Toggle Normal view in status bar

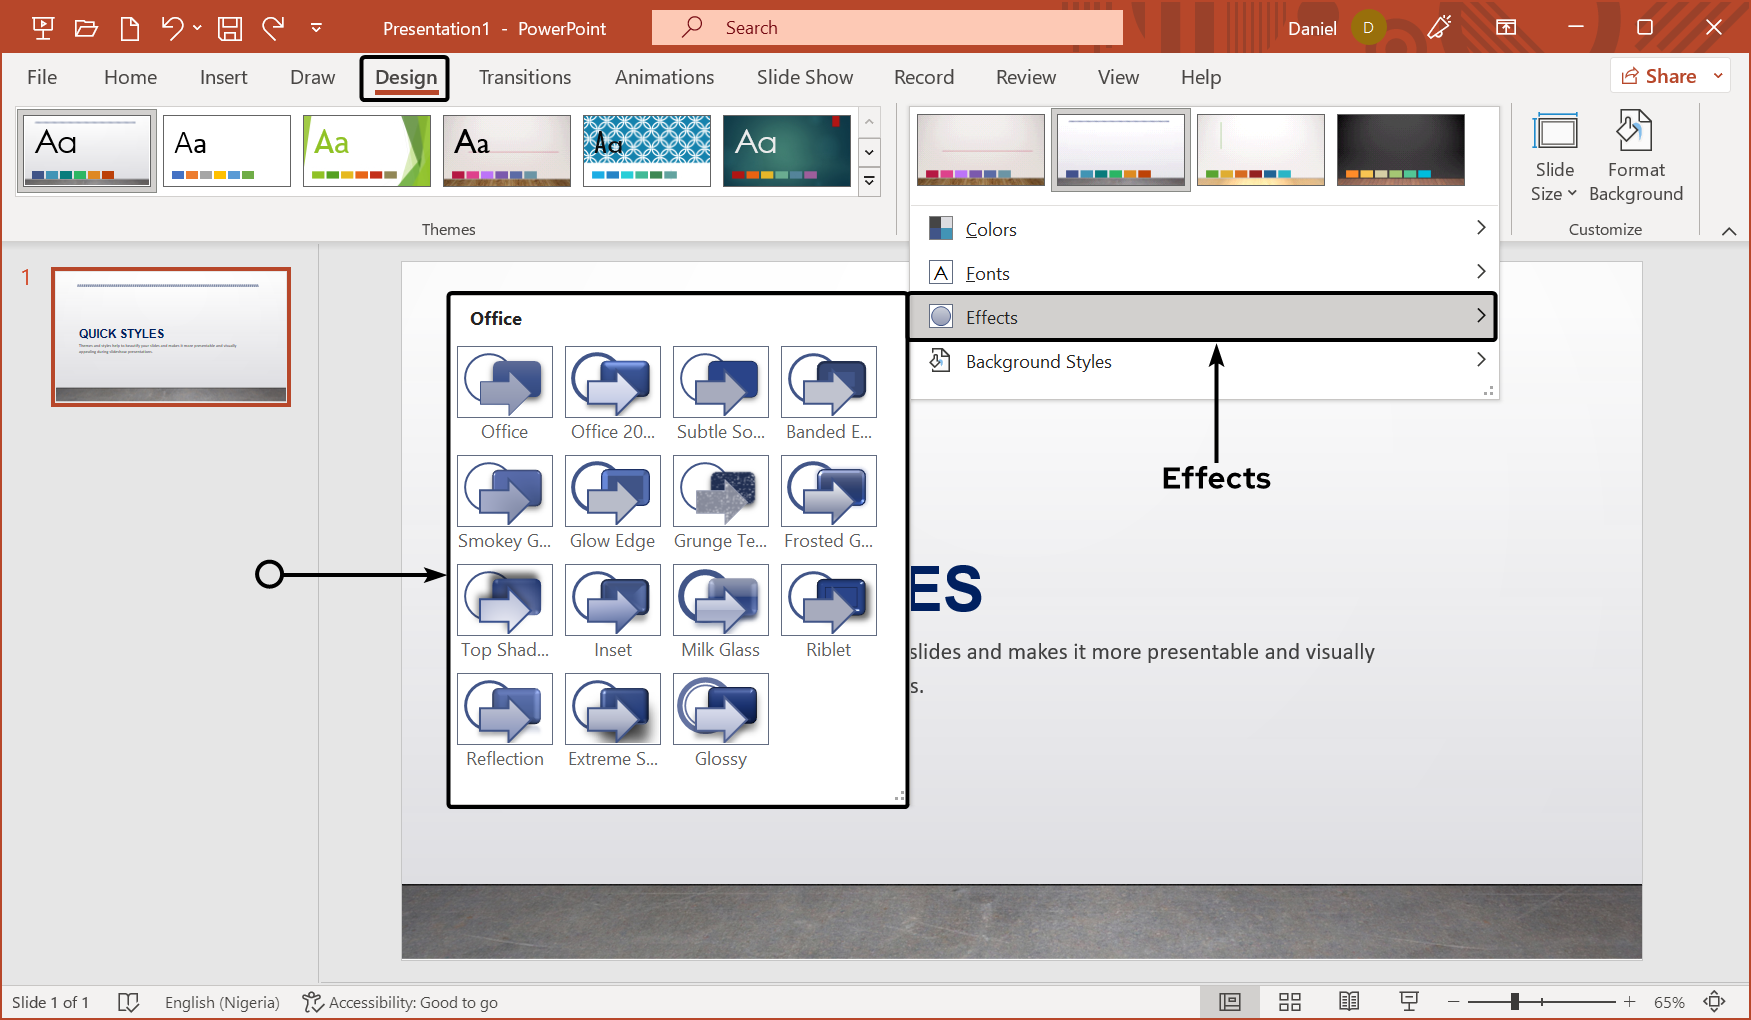[x=1229, y=1002]
